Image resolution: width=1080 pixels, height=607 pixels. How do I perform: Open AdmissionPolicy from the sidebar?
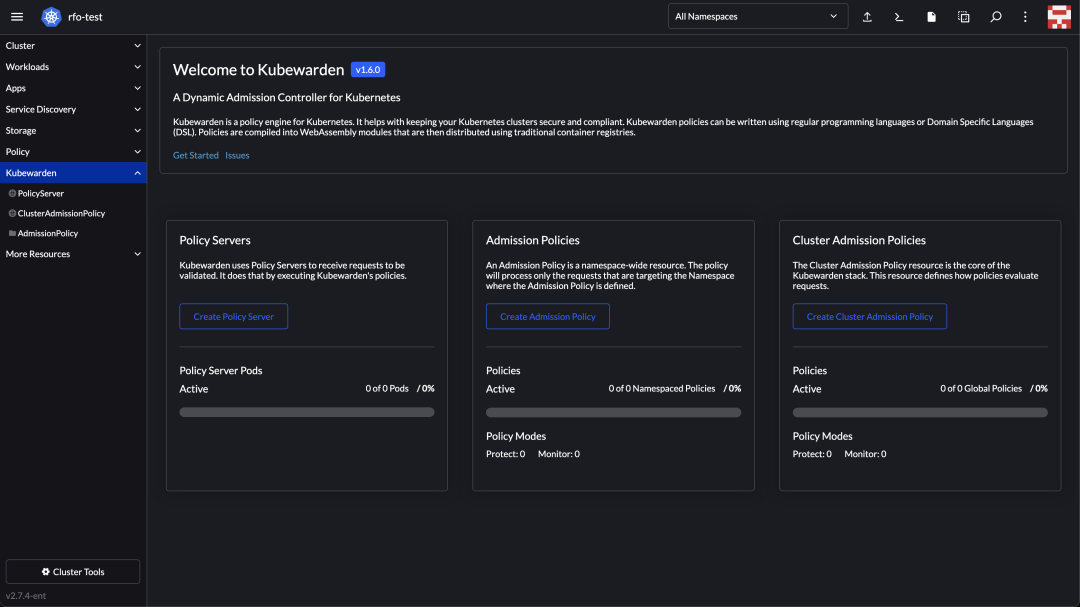tap(47, 233)
